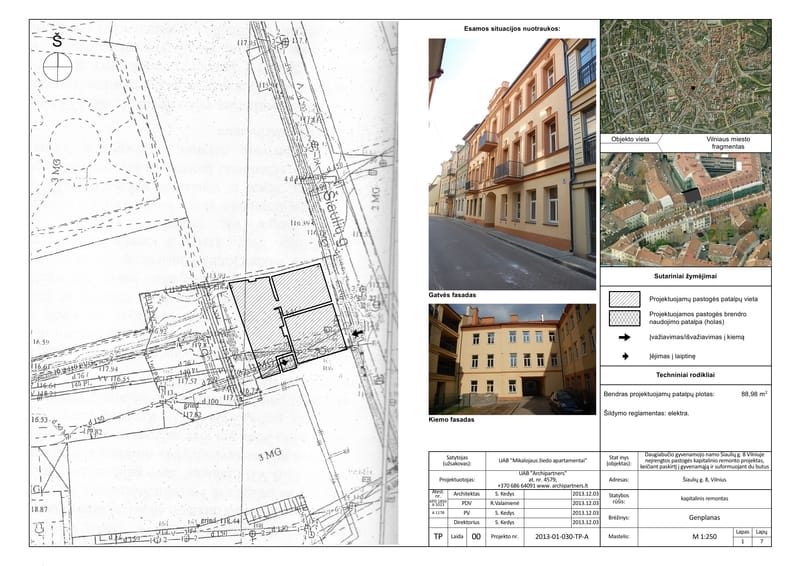Click the black location marker on the Vilnius aerial map

click(693, 88)
